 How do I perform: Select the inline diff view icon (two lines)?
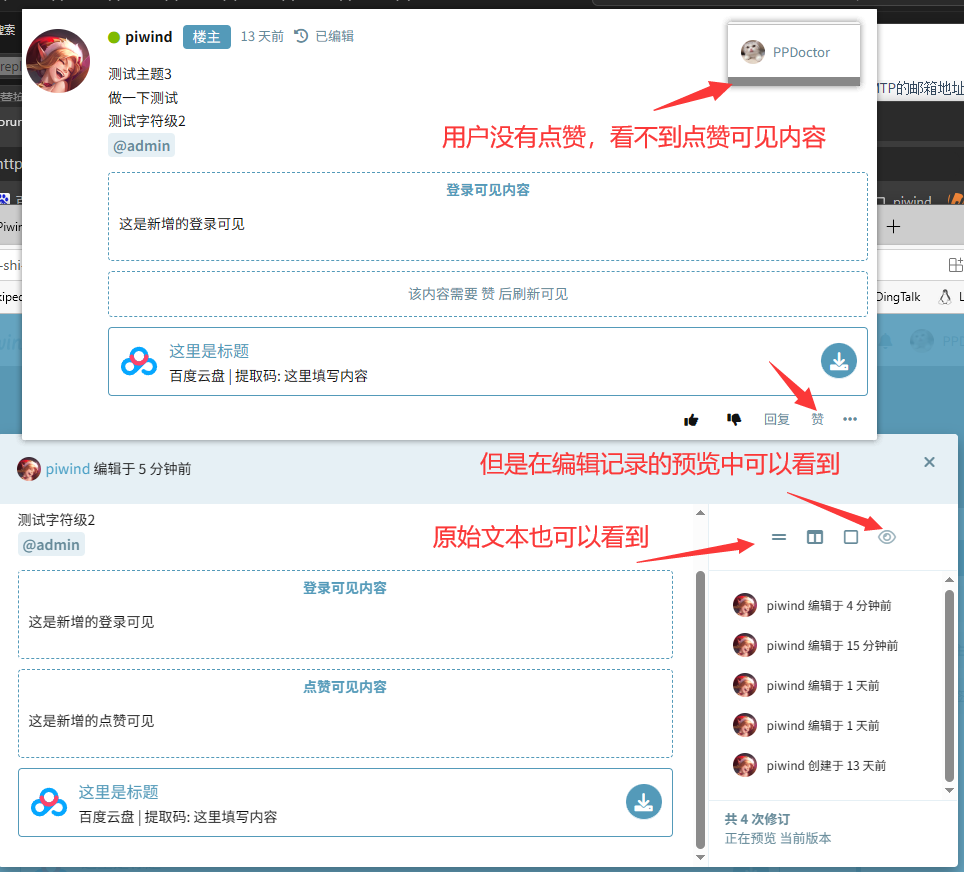point(779,537)
